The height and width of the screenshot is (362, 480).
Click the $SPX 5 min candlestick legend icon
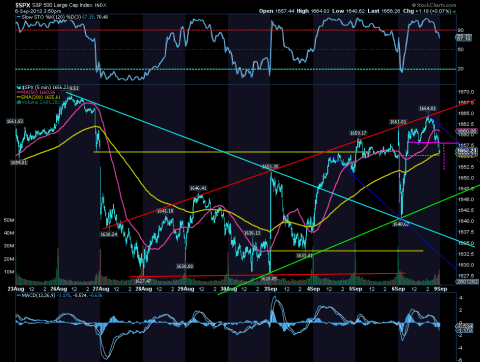(19, 88)
